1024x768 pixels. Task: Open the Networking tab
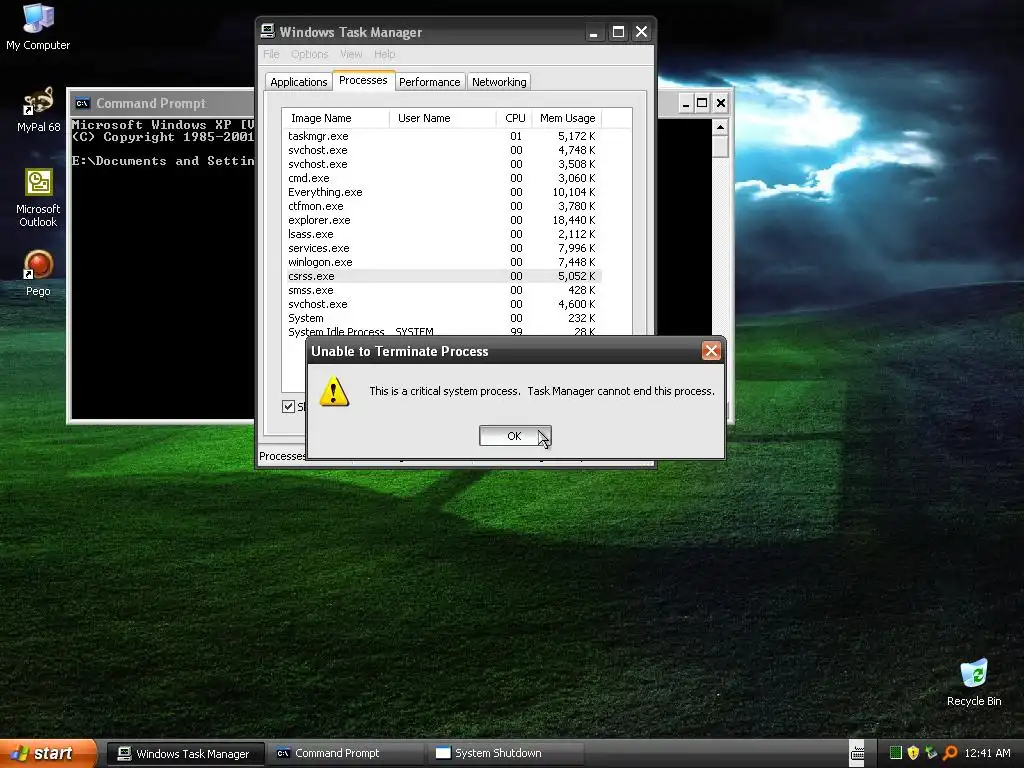pyautogui.click(x=499, y=82)
